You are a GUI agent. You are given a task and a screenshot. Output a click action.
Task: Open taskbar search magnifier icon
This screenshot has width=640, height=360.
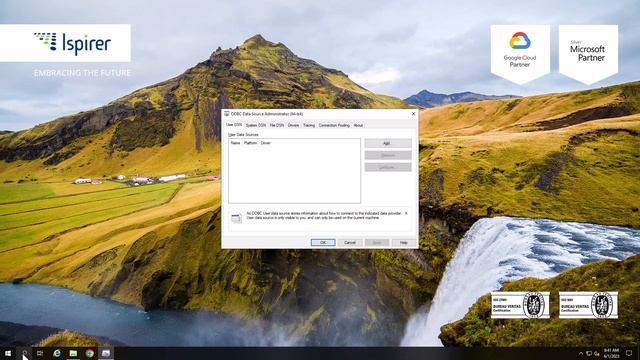(x=24, y=353)
